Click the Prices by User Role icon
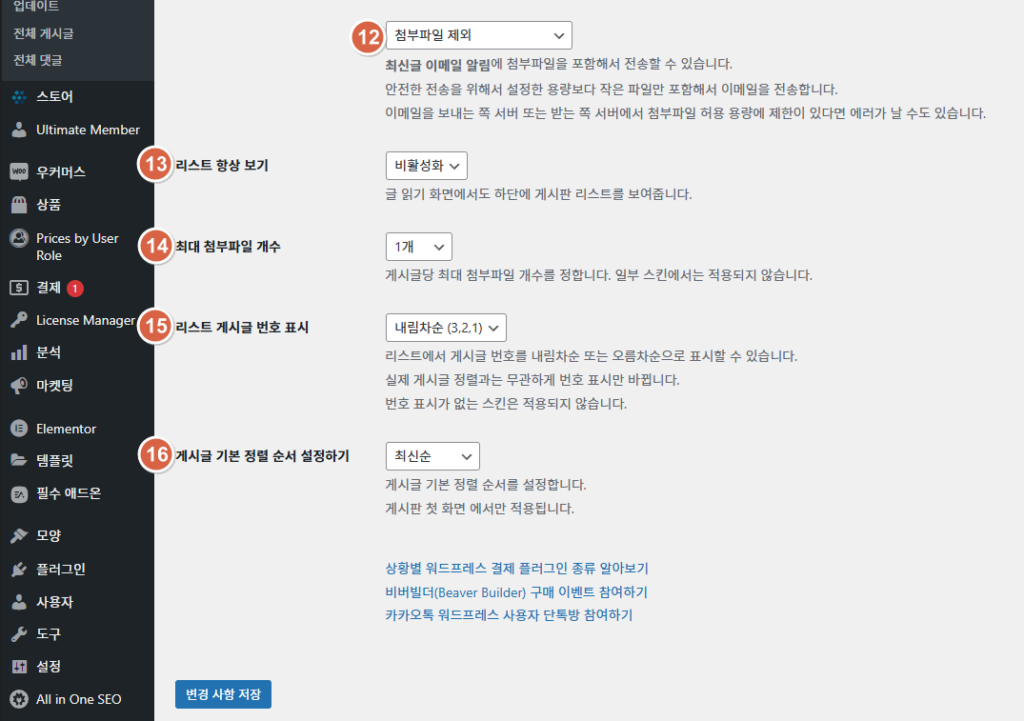Viewport: 1024px width, 721px height. click(19, 238)
